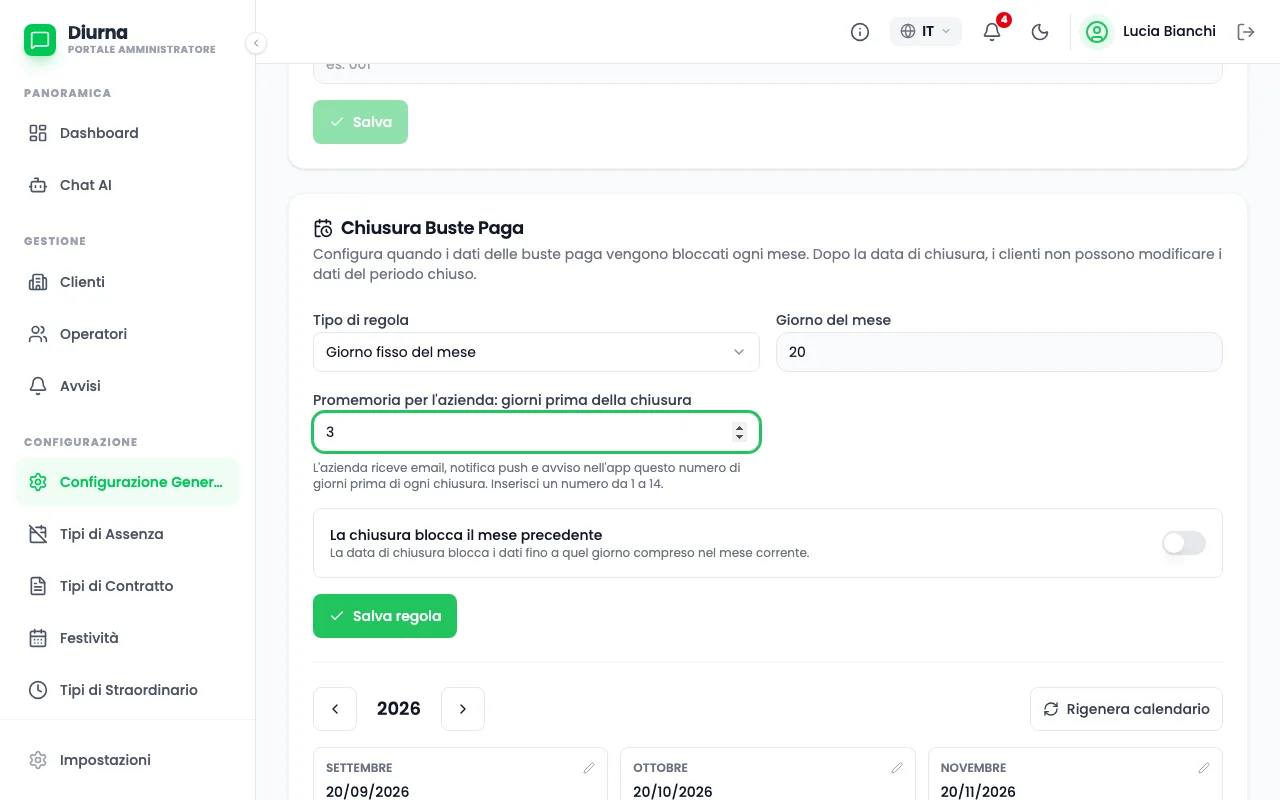The width and height of the screenshot is (1280, 800).
Task: Click the faded 'Salva' button
Action: point(360,122)
